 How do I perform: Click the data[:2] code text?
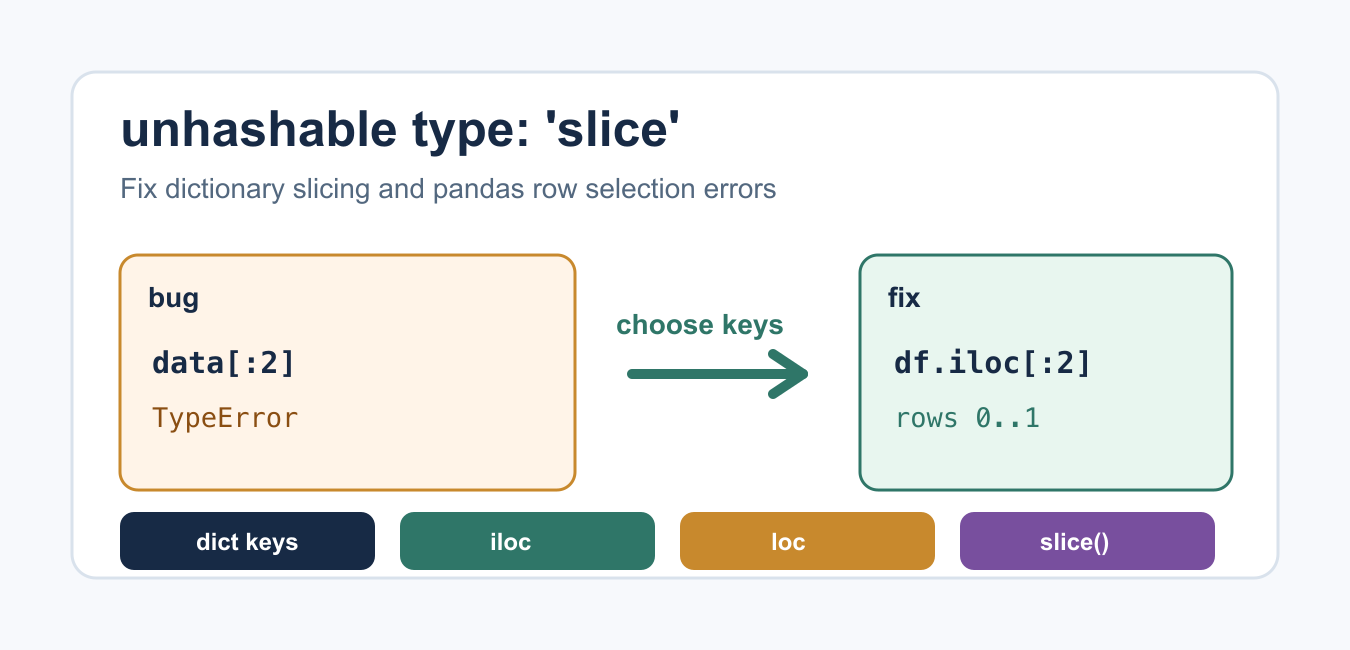(224, 363)
